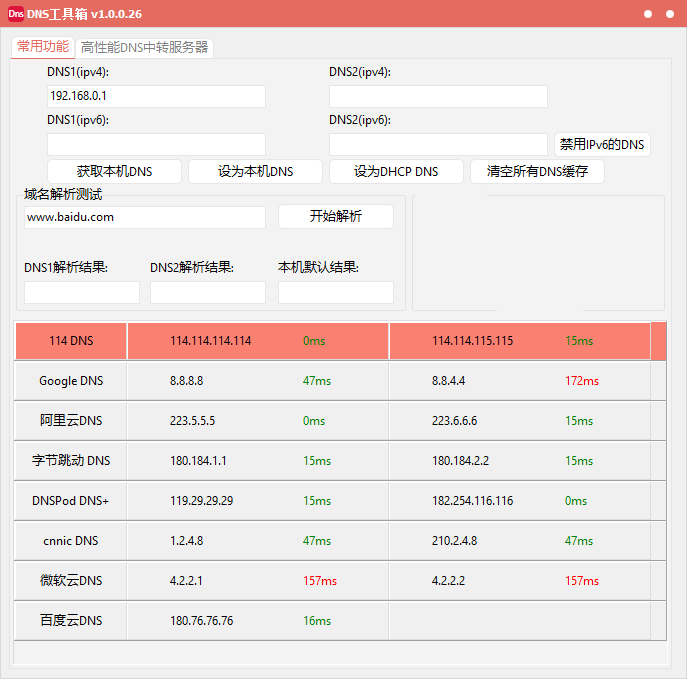Focus the DNS2(ipv6) input field
This screenshot has height=679, width=687.
pos(438,144)
